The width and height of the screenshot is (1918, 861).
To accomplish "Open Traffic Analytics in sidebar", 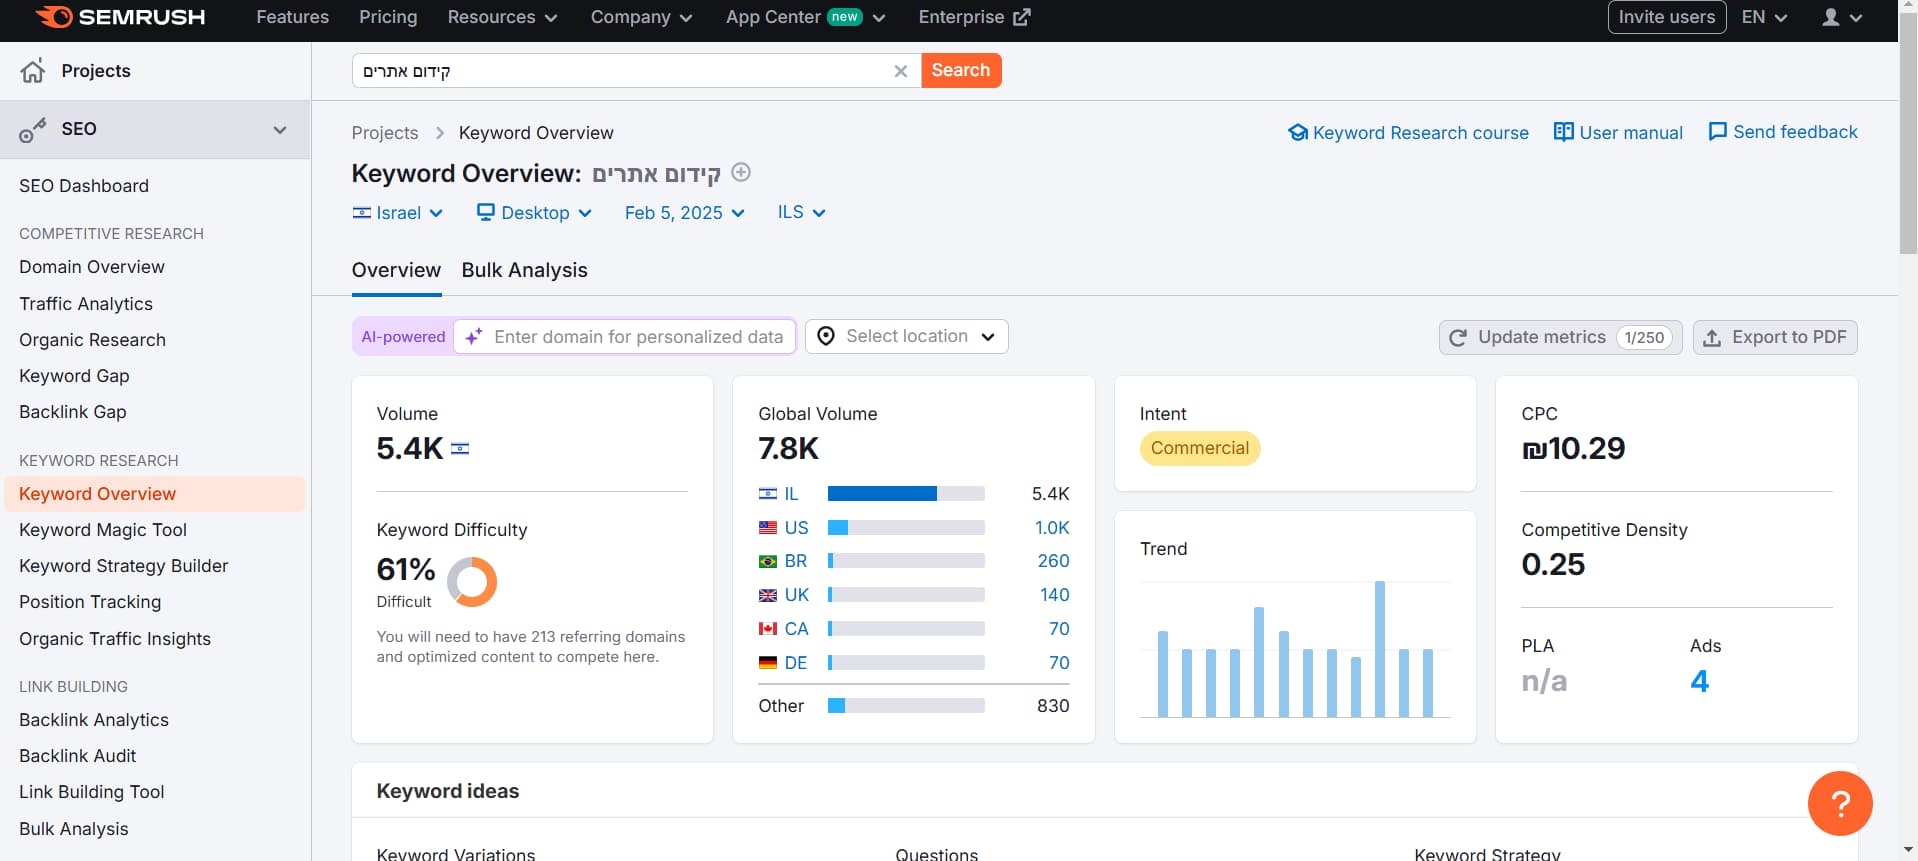I will (x=86, y=304).
